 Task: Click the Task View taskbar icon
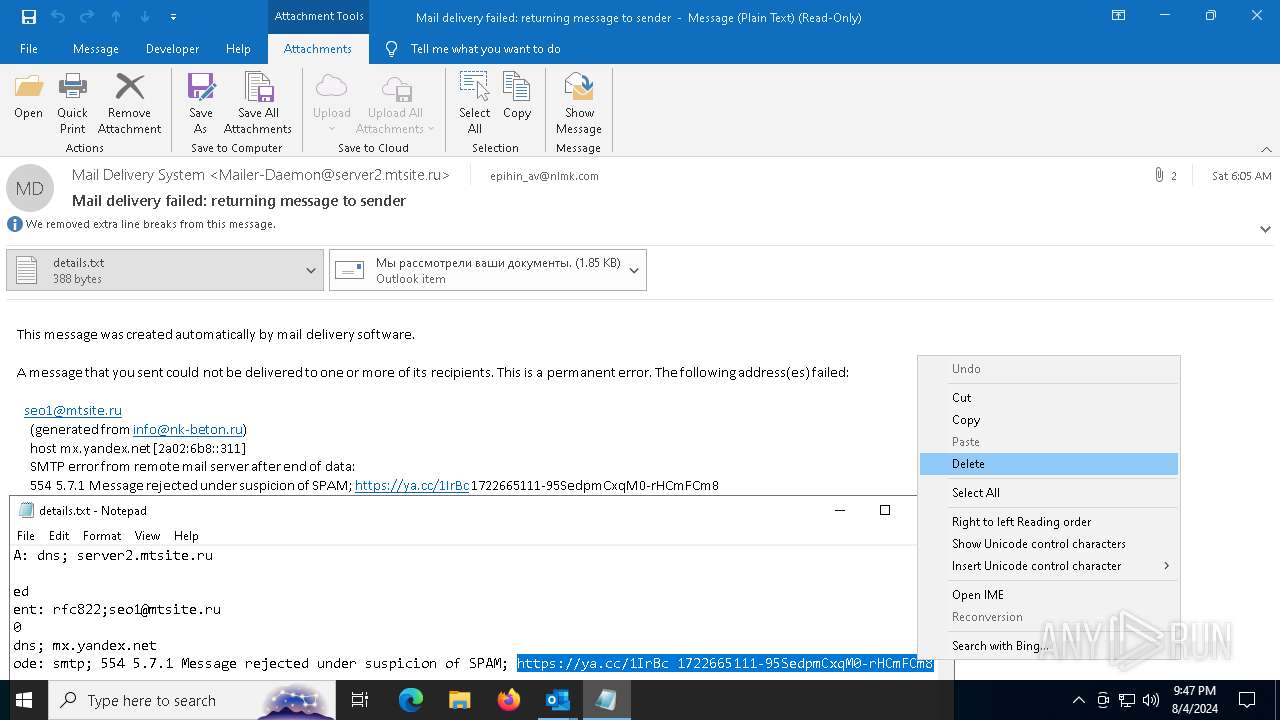pyautogui.click(x=360, y=700)
